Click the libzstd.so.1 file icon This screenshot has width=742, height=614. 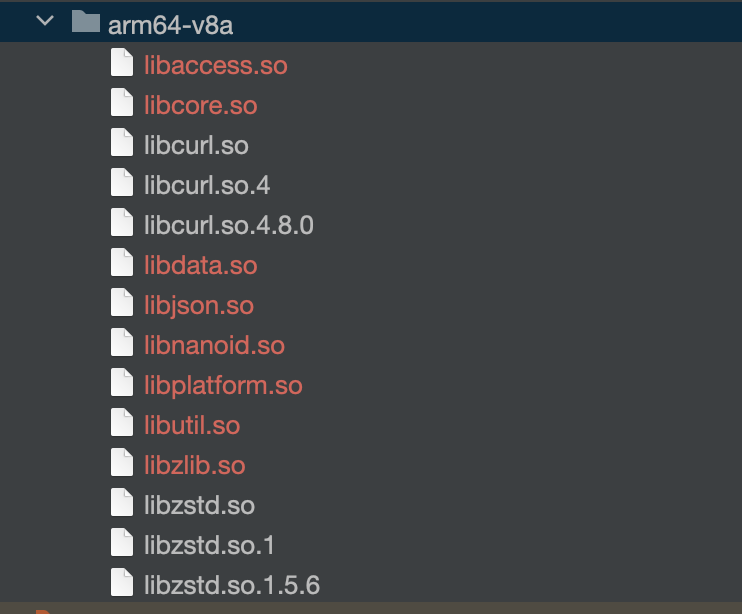click(x=122, y=545)
